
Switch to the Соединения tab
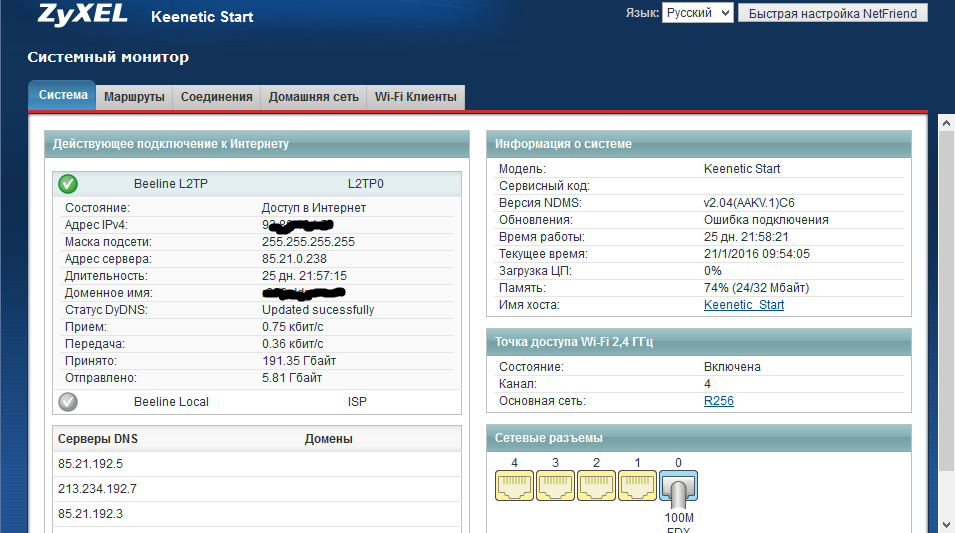[x=216, y=97]
